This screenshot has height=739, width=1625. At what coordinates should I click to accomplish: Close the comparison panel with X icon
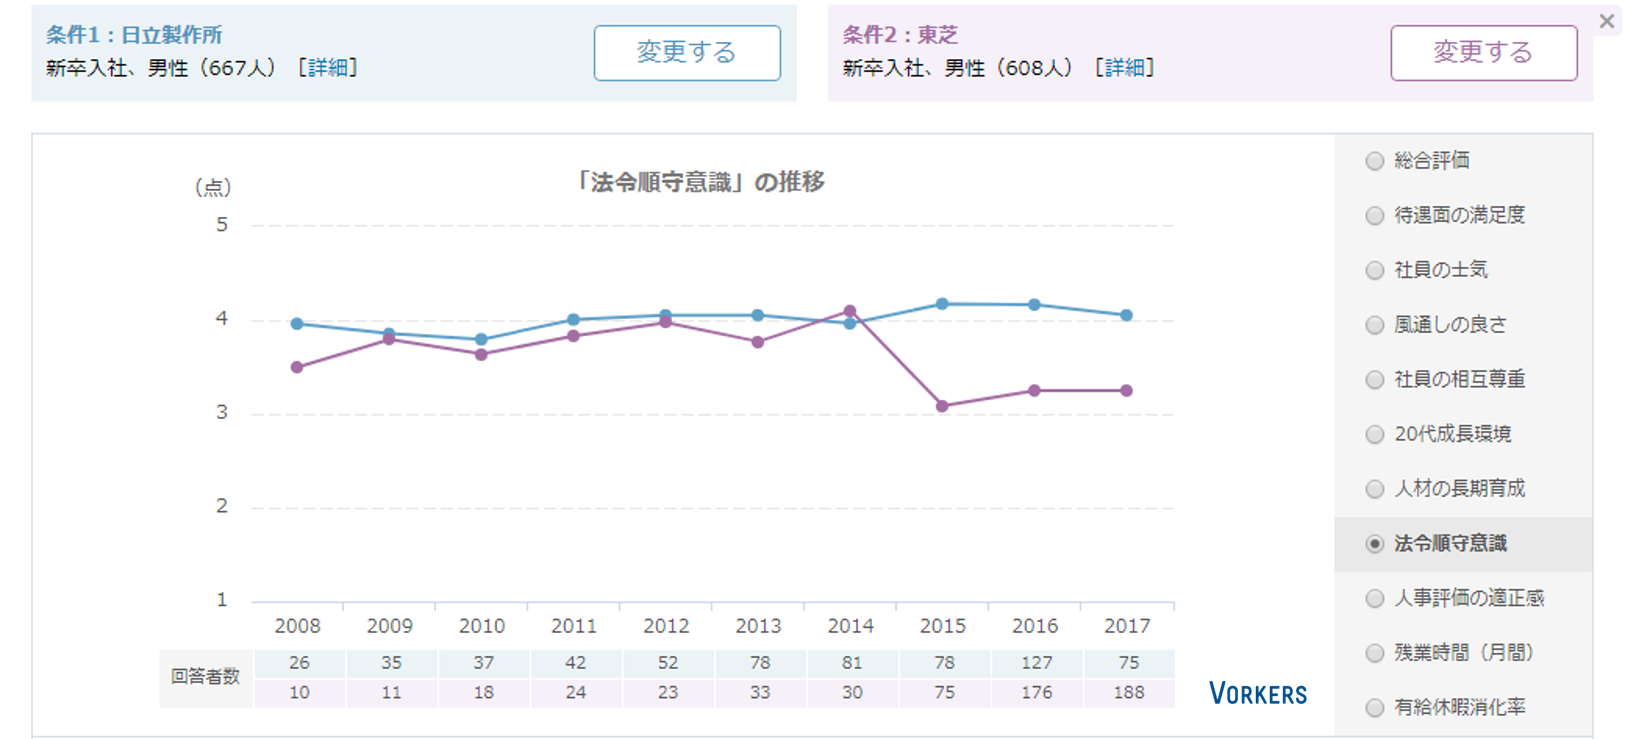1606,21
